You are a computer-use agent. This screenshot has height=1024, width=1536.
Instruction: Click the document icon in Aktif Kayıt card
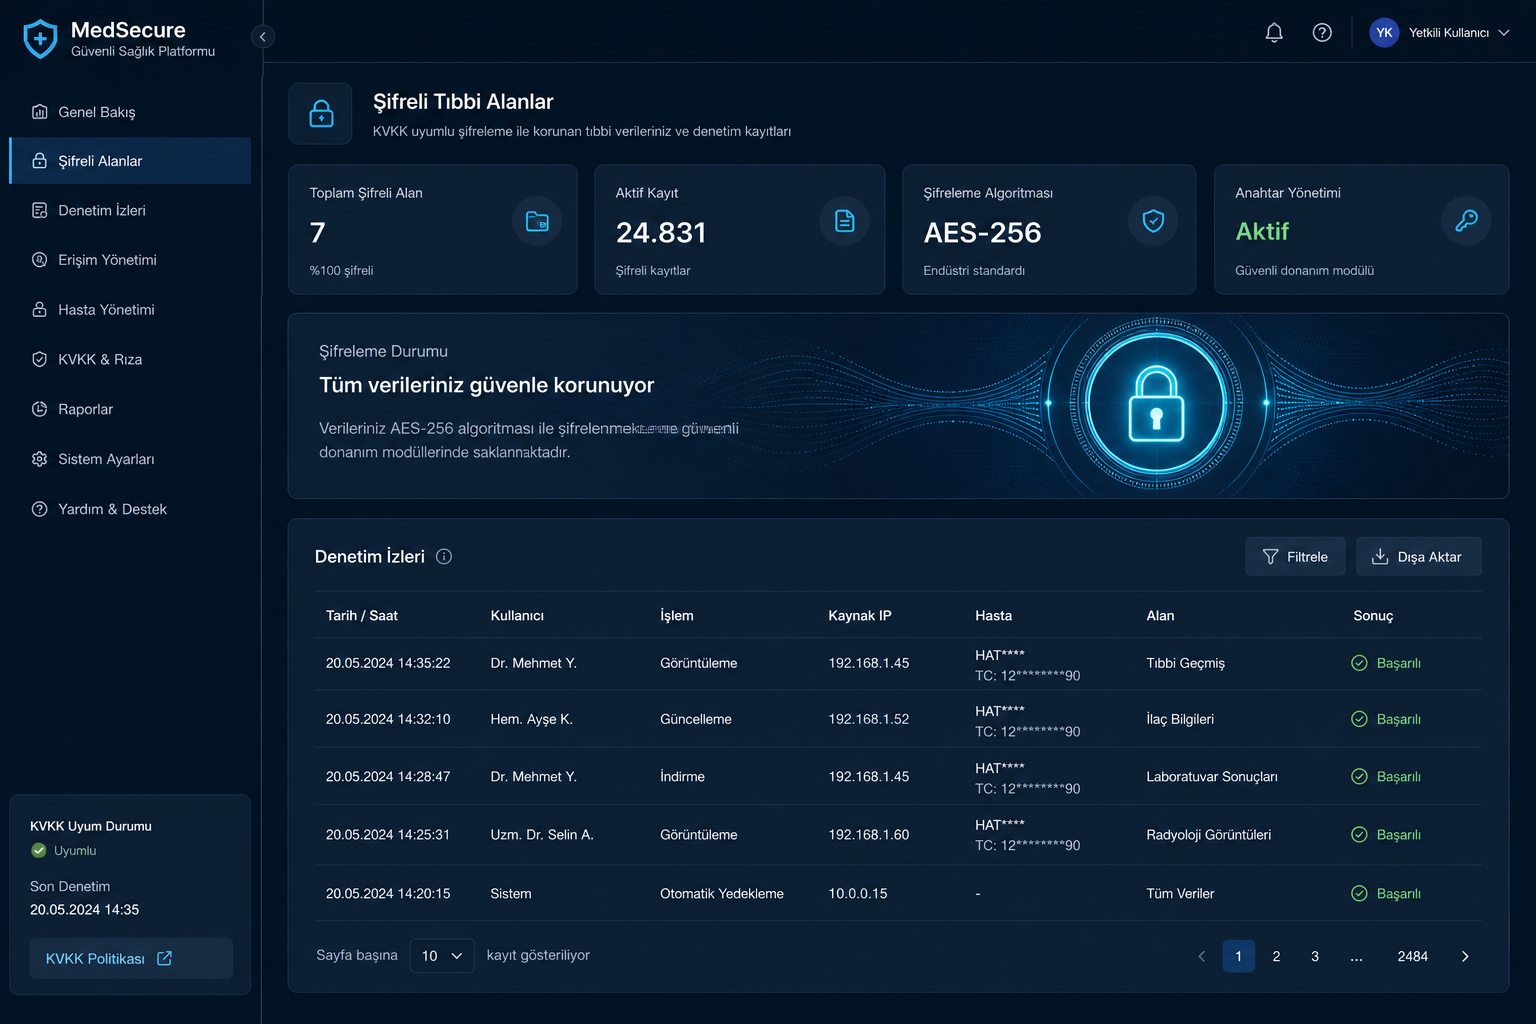point(845,221)
